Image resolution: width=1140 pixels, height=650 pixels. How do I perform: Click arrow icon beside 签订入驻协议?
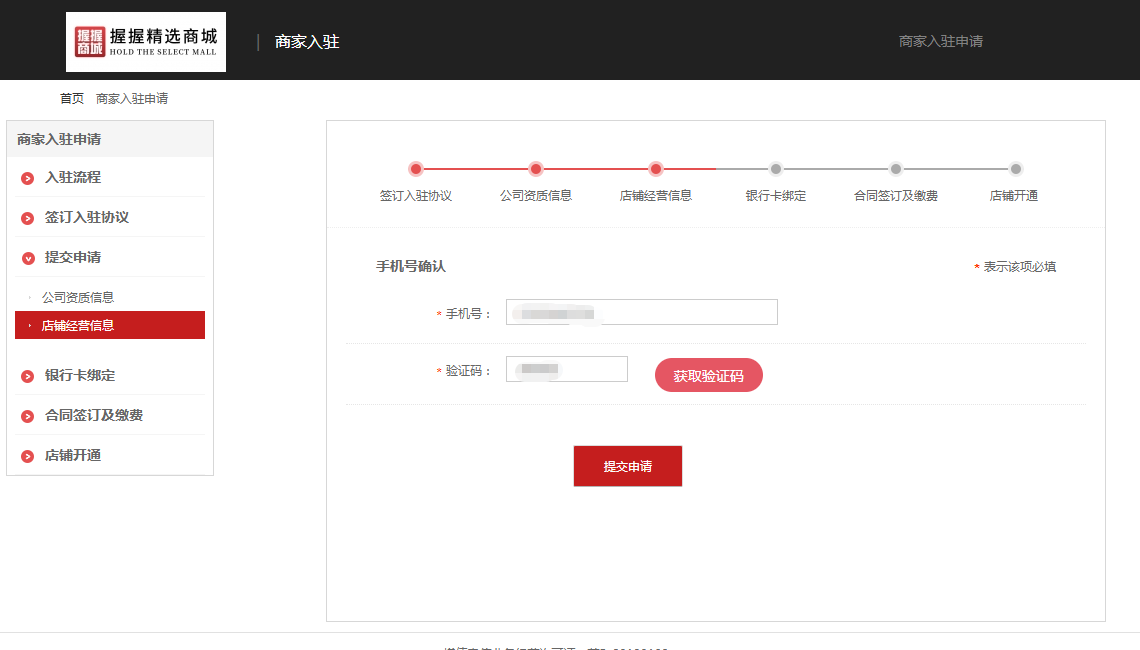[28, 218]
